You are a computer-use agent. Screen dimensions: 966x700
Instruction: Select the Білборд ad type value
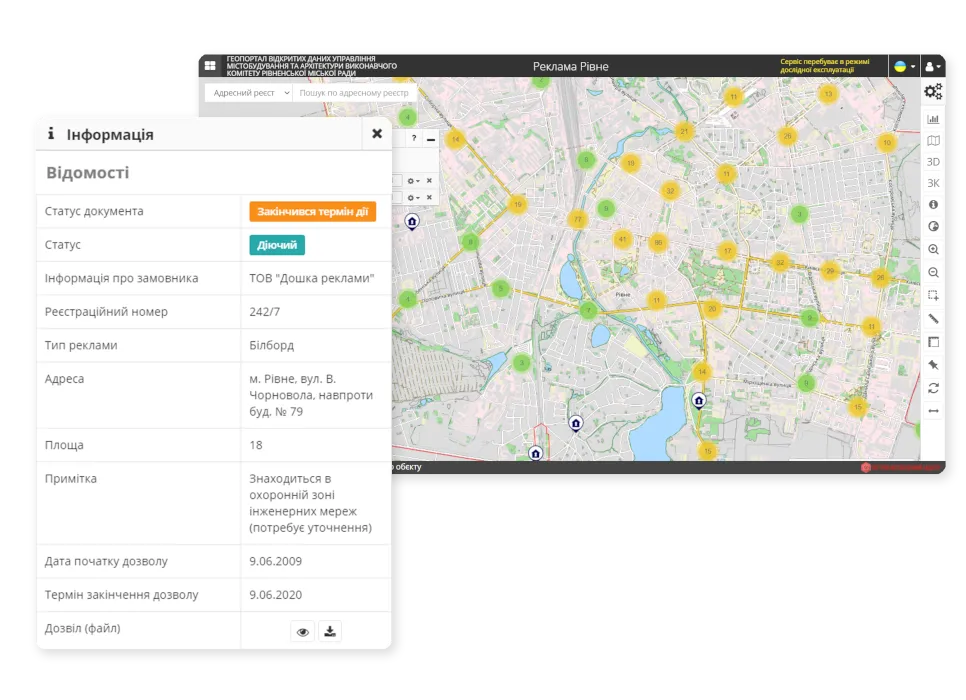272,345
